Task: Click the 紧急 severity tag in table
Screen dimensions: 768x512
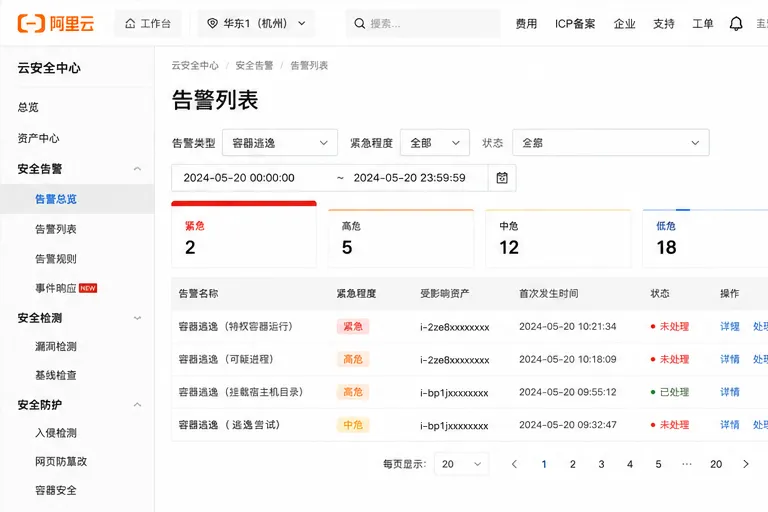Action: [353, 326]
